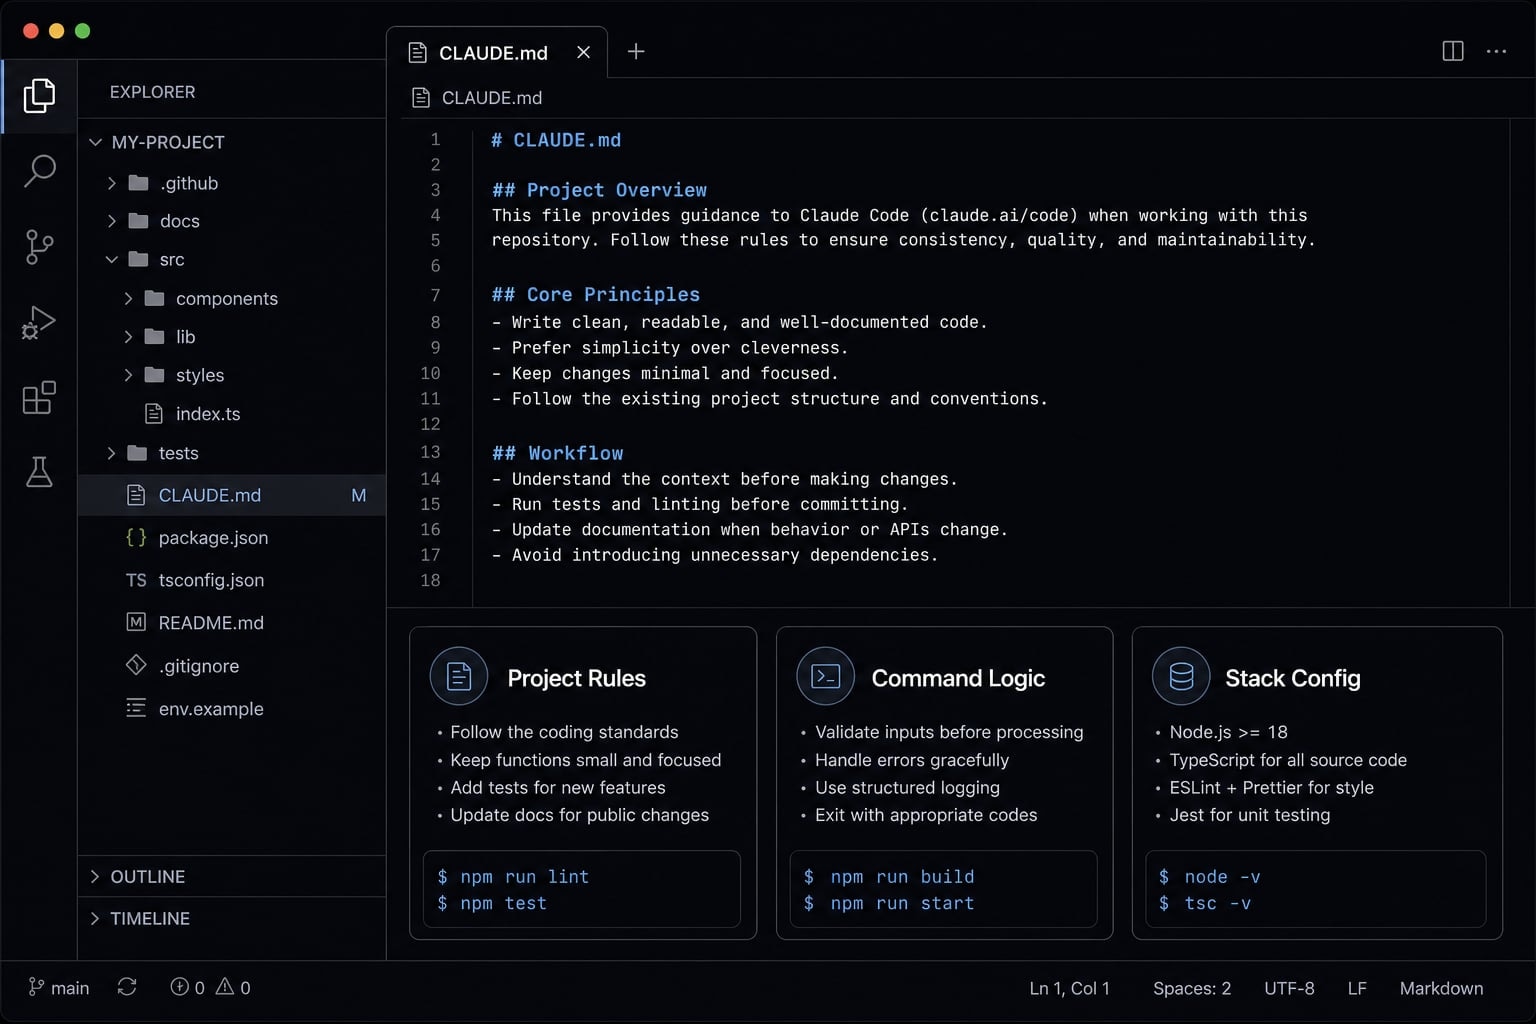
Task: Expand the styles folder chevron
Action: click(128, 375)
